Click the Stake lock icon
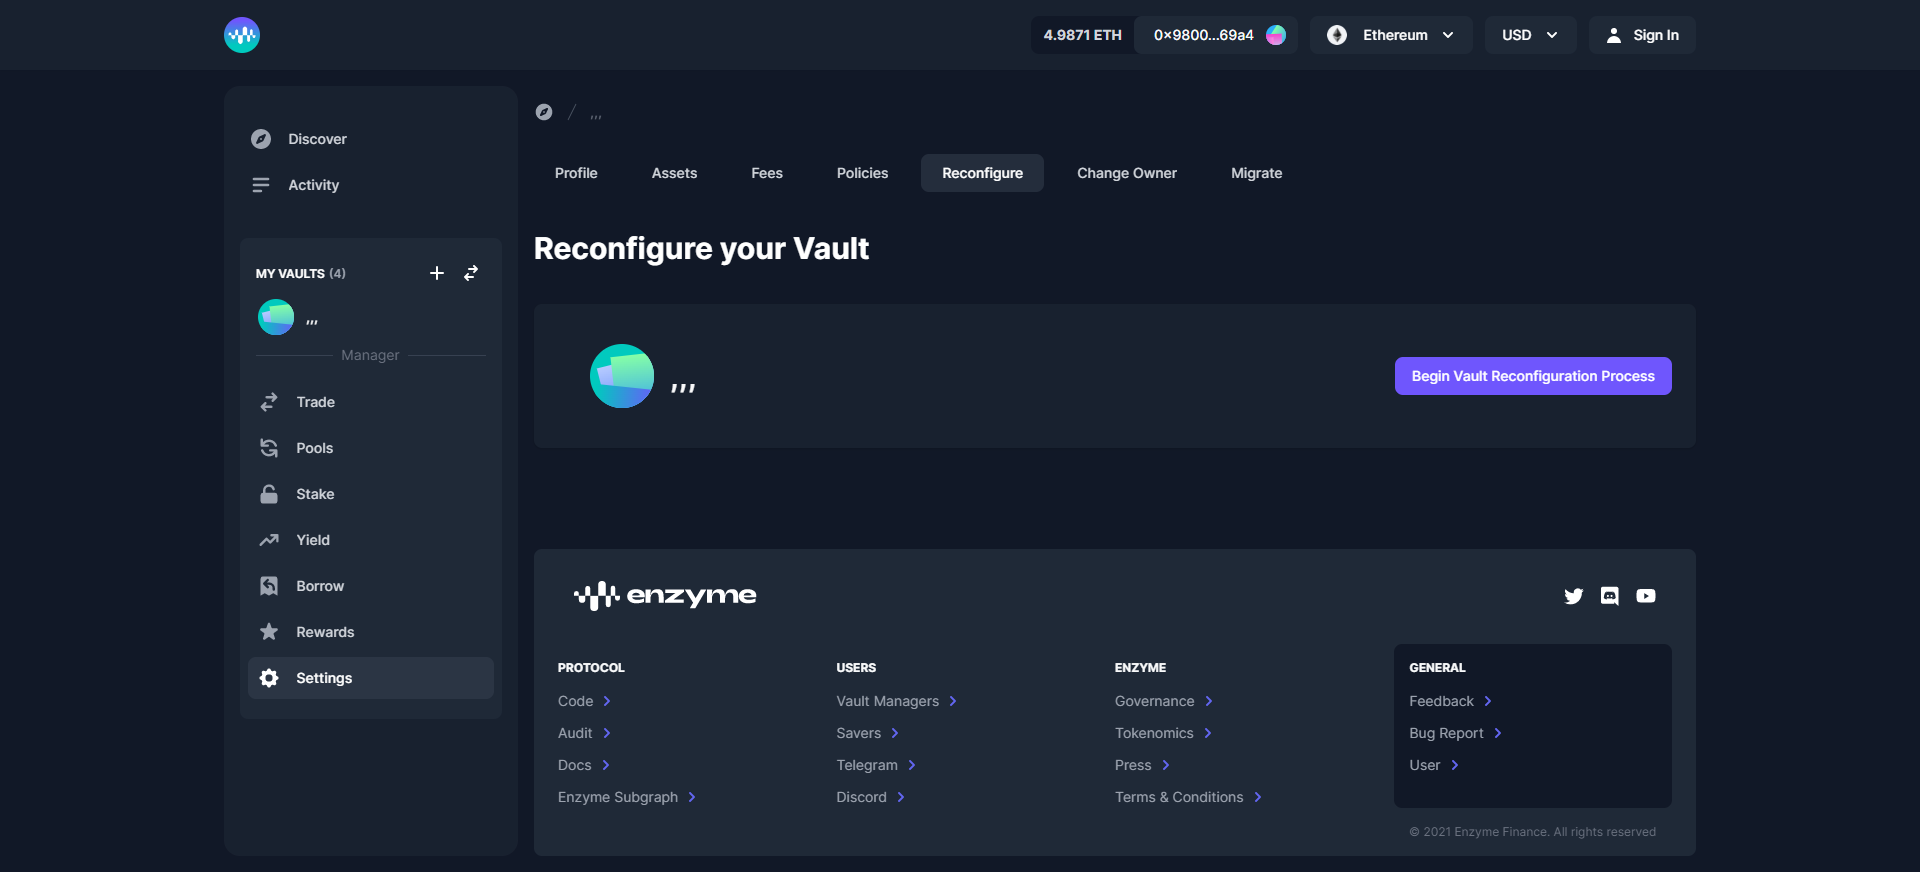1920x872 pixels. (269, 494)
